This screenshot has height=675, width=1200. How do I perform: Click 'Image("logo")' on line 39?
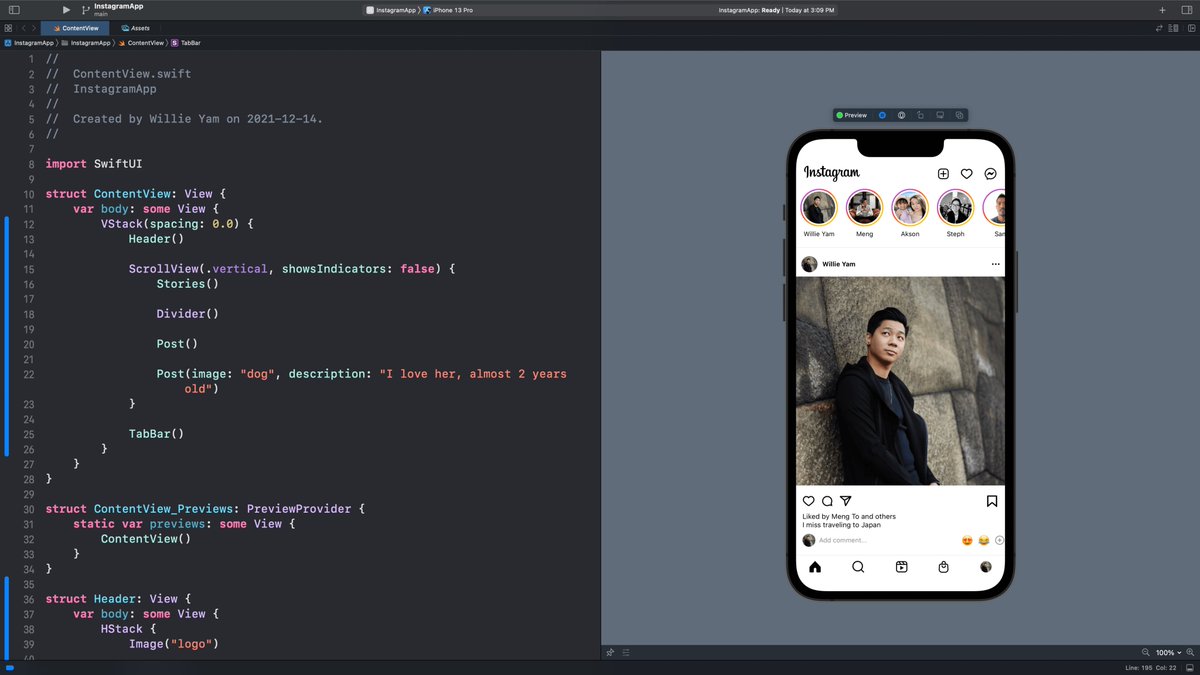(x=173, y=644)
